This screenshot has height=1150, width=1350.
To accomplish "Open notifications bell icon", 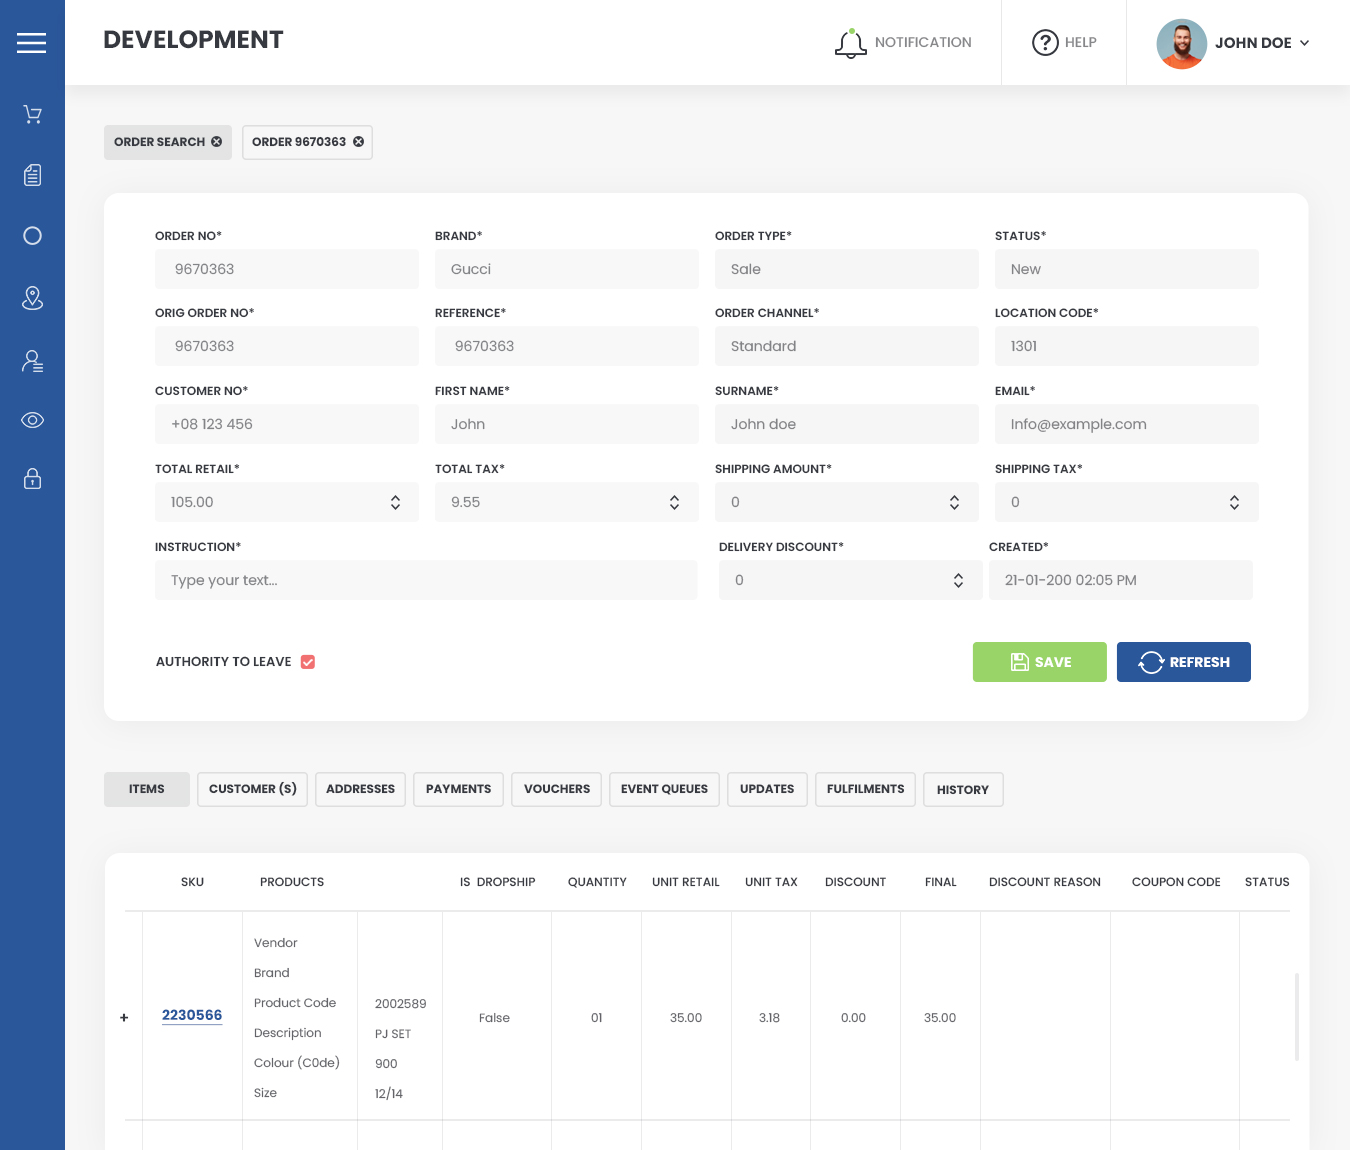I will (x=850, y=43).
